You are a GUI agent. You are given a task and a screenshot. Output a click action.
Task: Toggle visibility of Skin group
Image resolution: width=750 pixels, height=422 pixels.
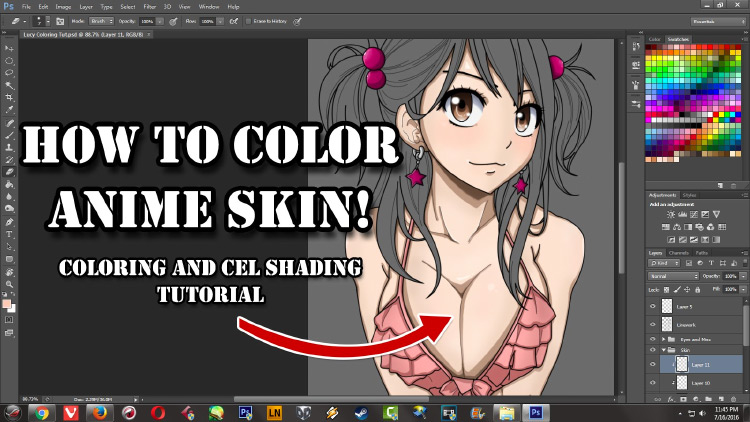coord(652,350)
